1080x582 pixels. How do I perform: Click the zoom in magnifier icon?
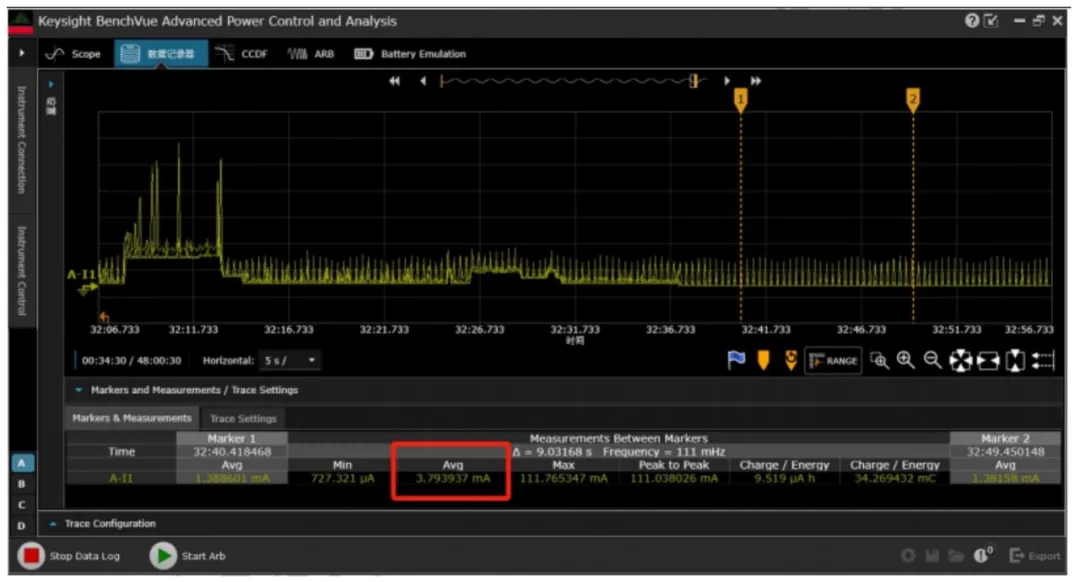coord(906,360)
